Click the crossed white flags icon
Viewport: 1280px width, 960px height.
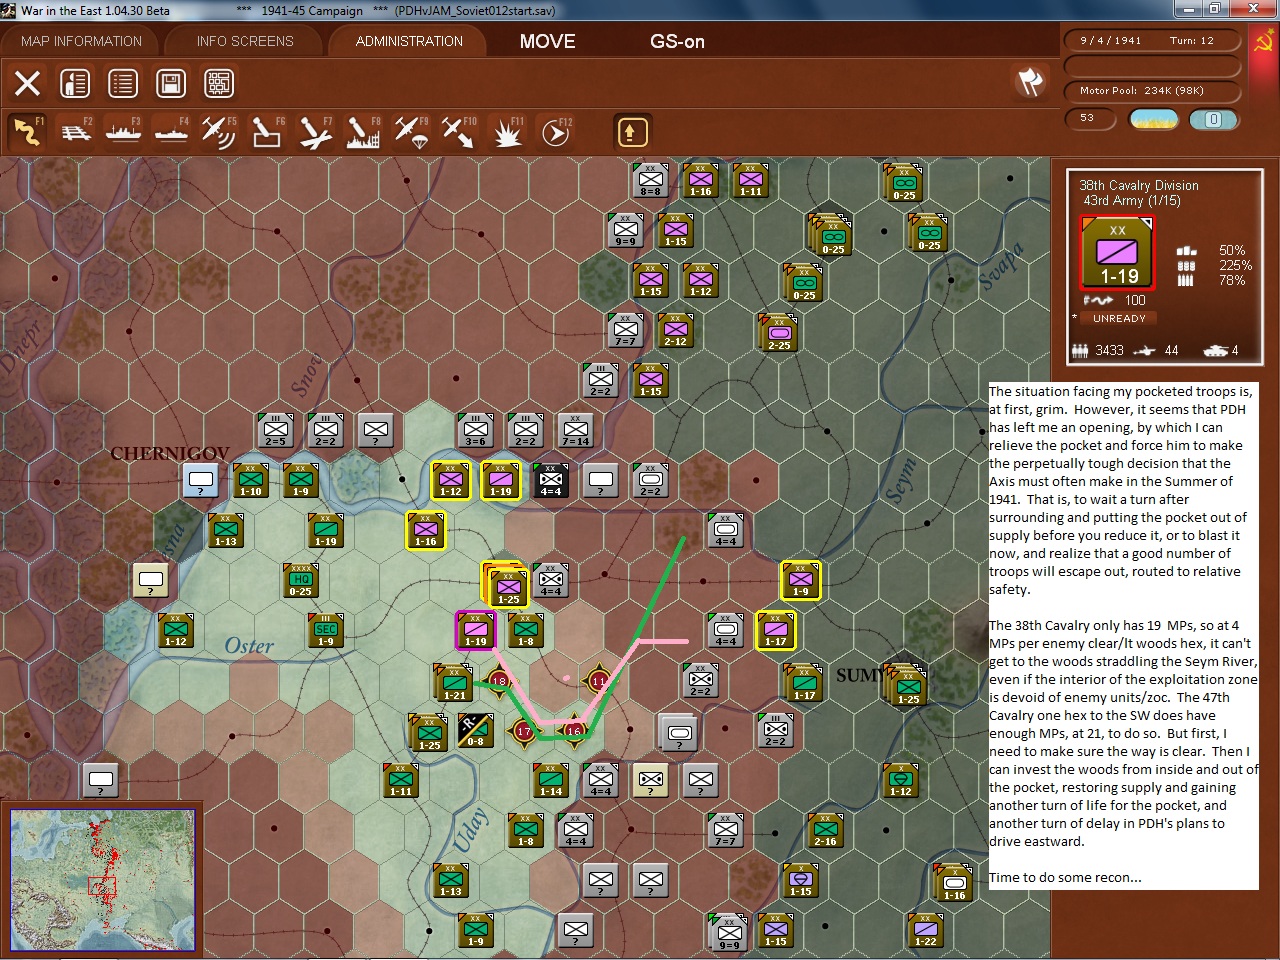pos(1030,82)
